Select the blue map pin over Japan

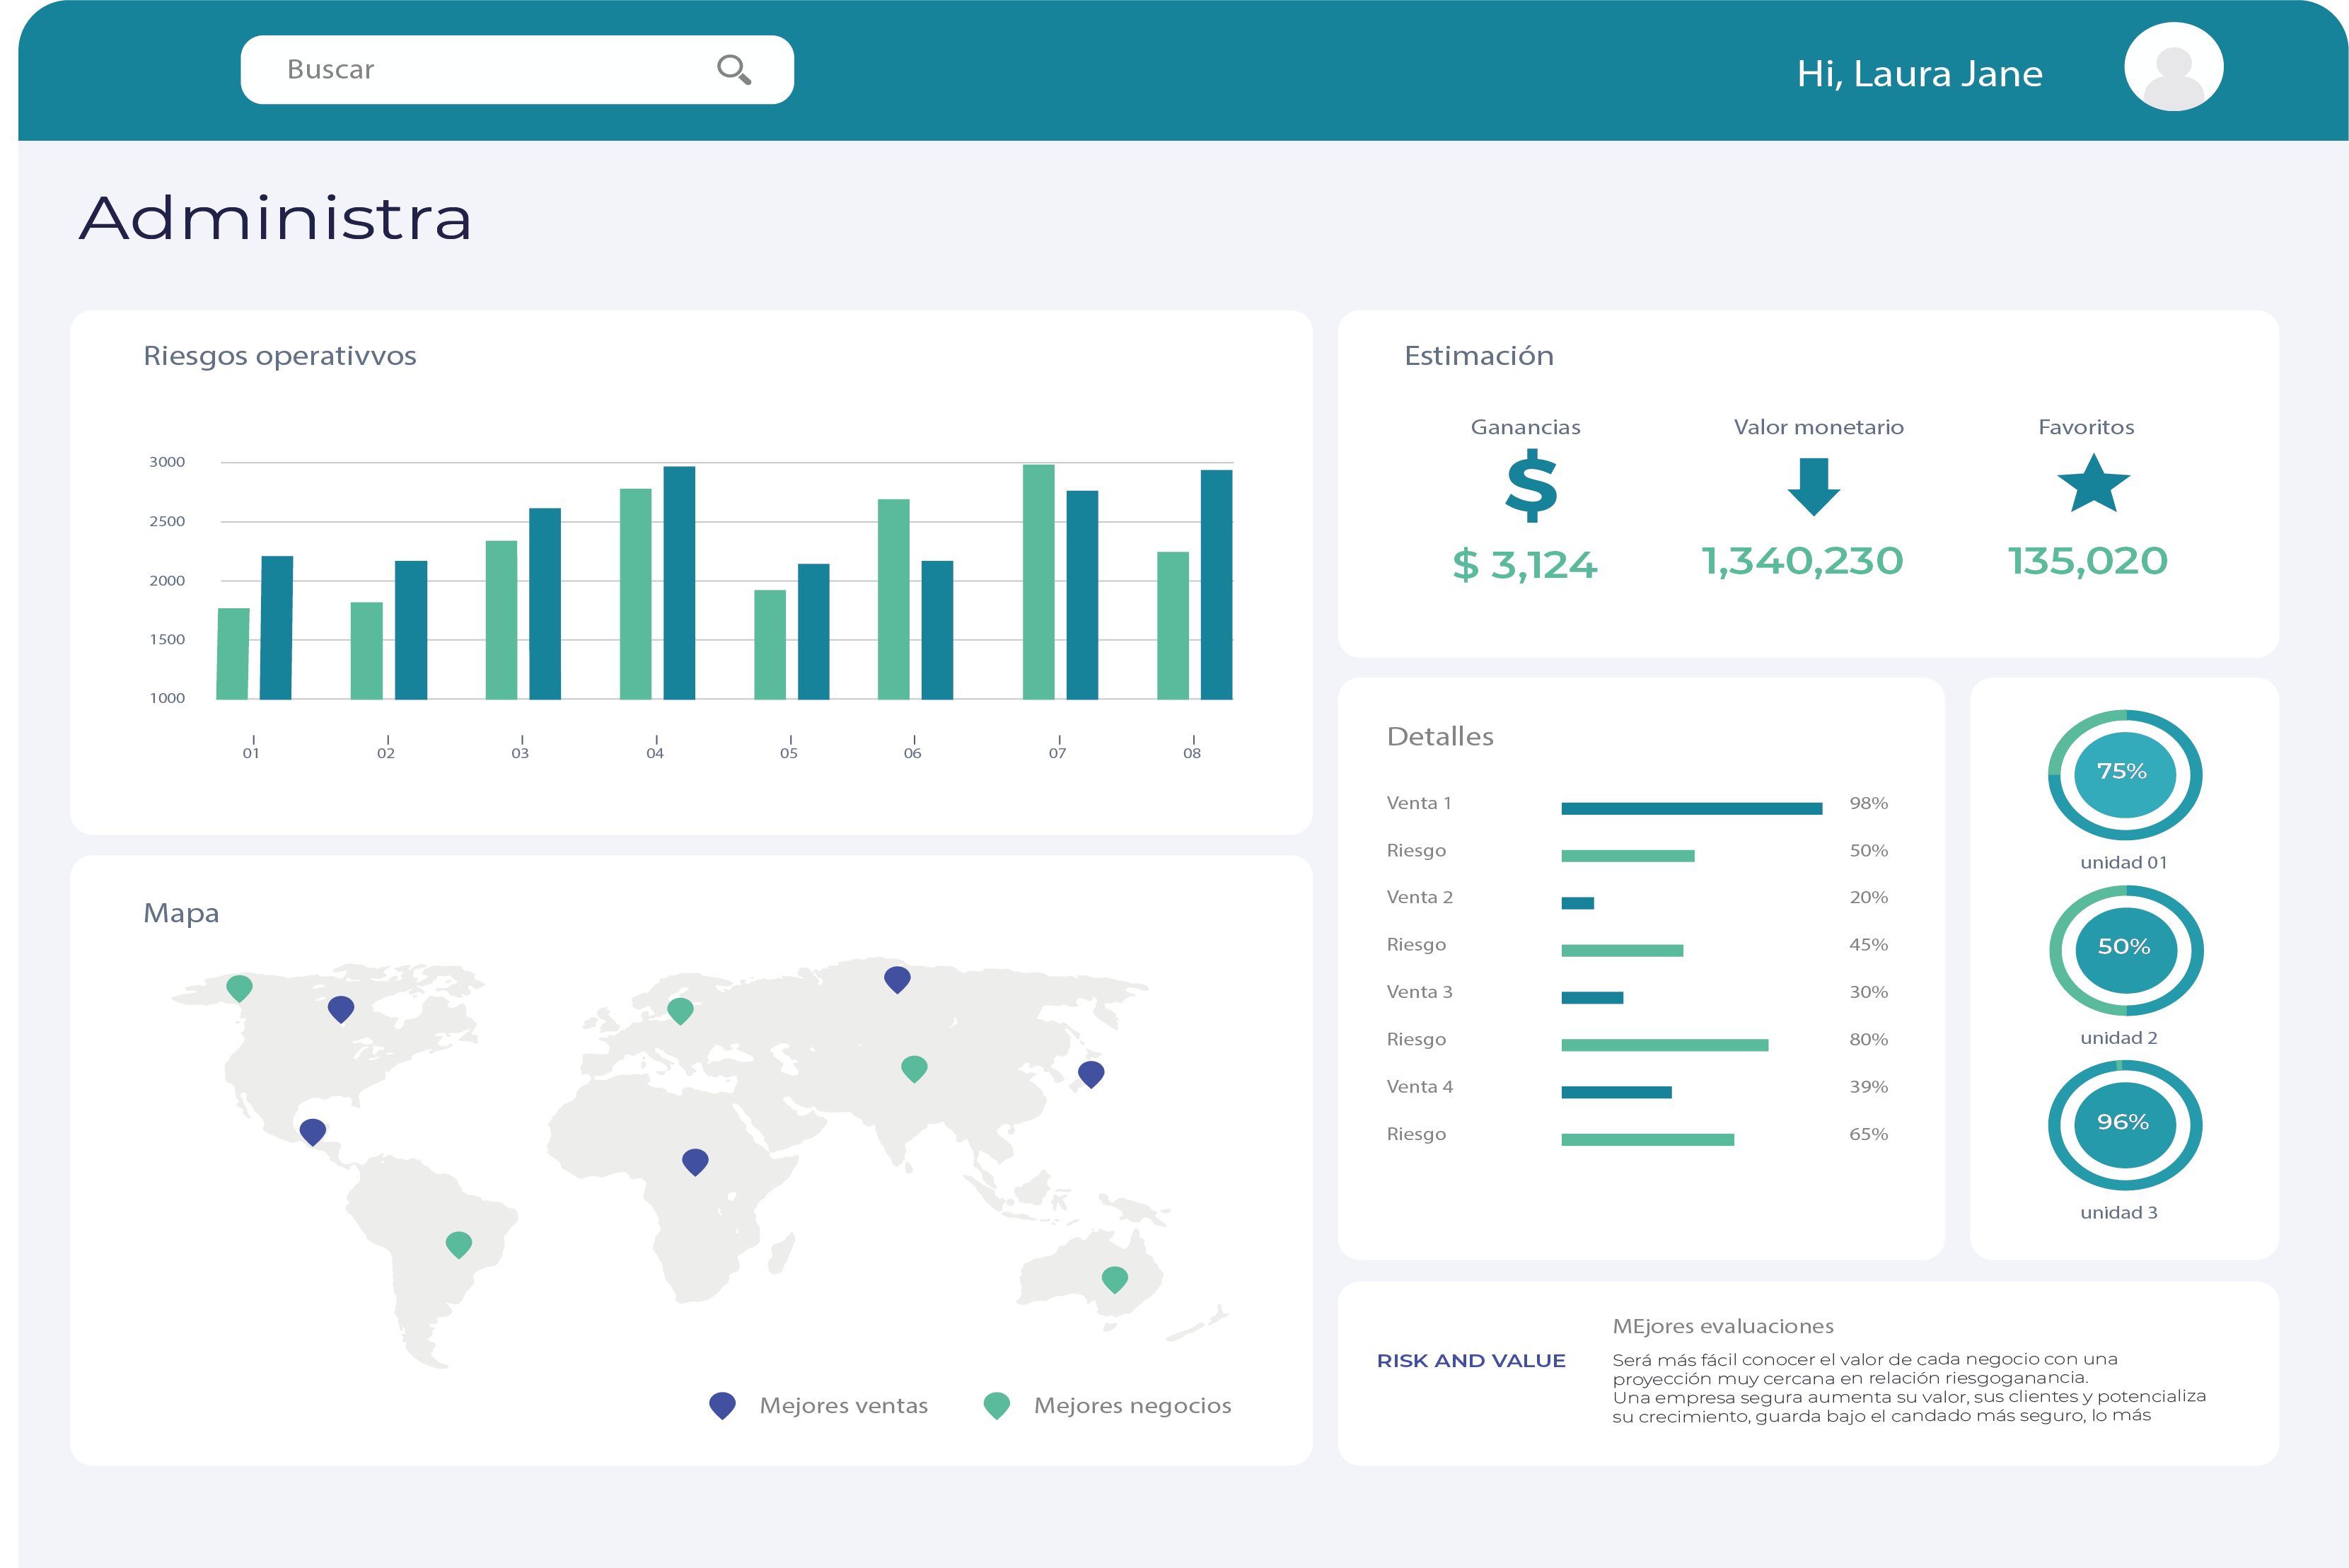[x=1091, y=1073]
